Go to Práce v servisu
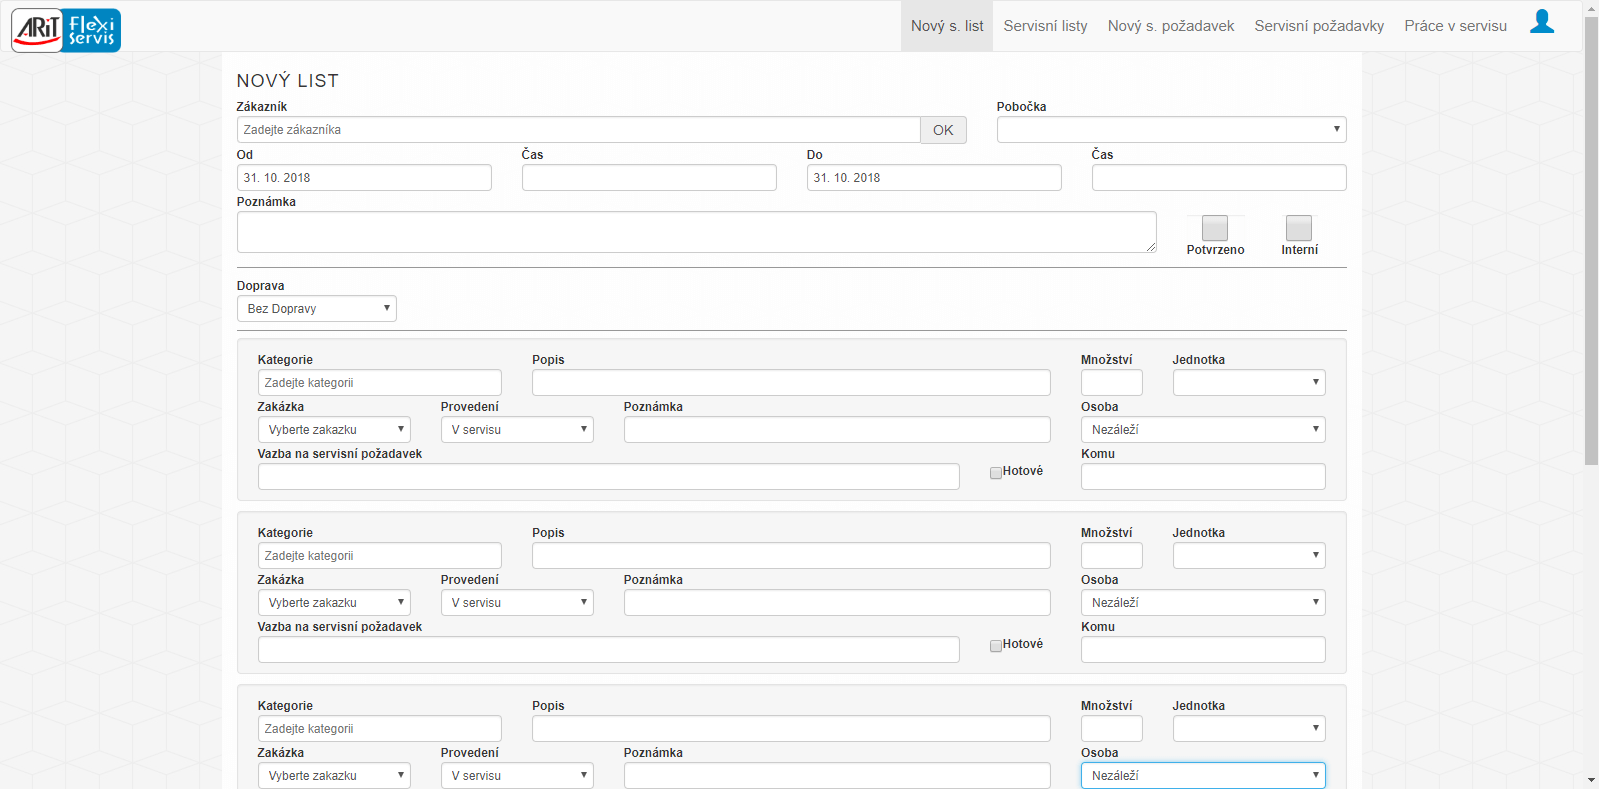 coord(1454,26)
